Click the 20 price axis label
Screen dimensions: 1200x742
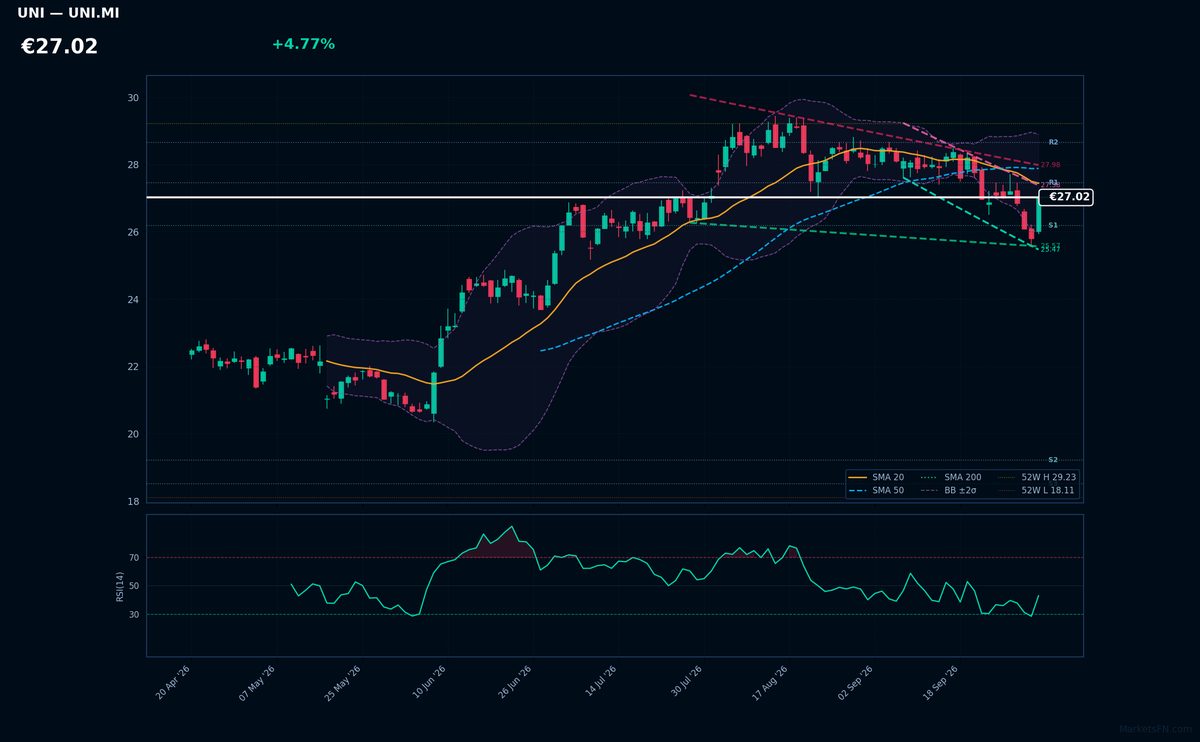[133, 434]
